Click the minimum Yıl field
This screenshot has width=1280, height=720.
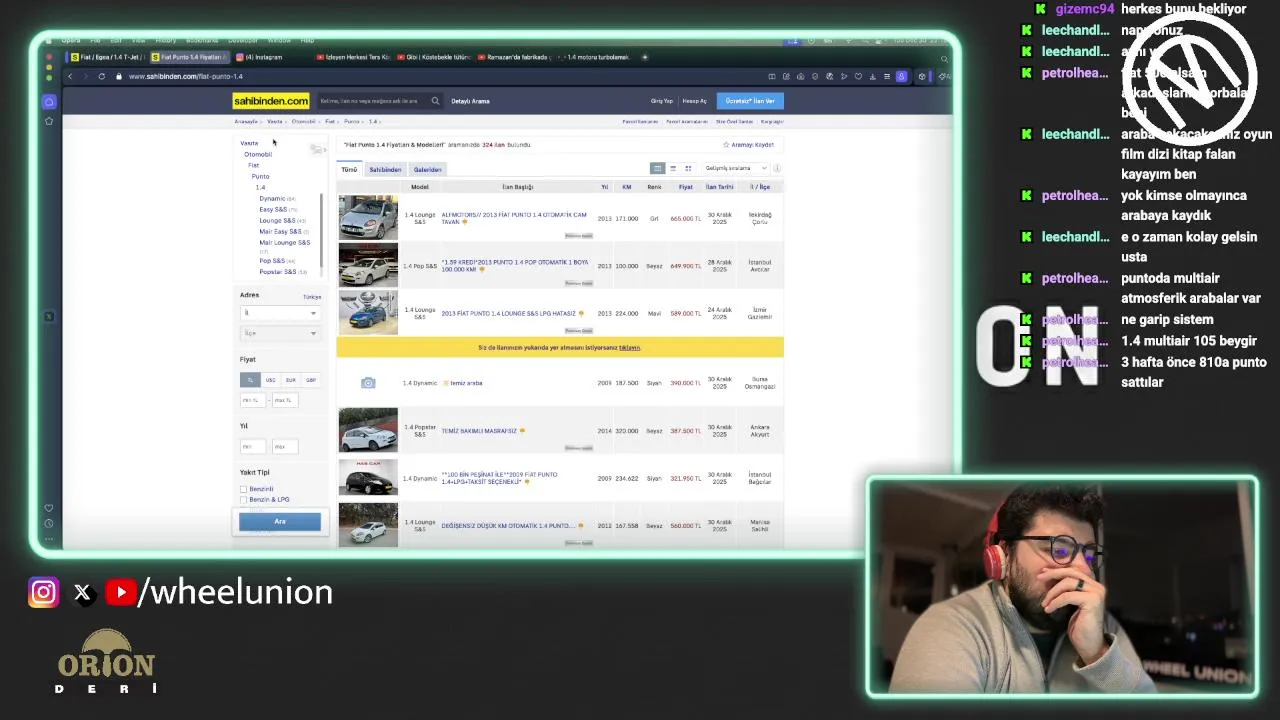(x=252, y=447)
